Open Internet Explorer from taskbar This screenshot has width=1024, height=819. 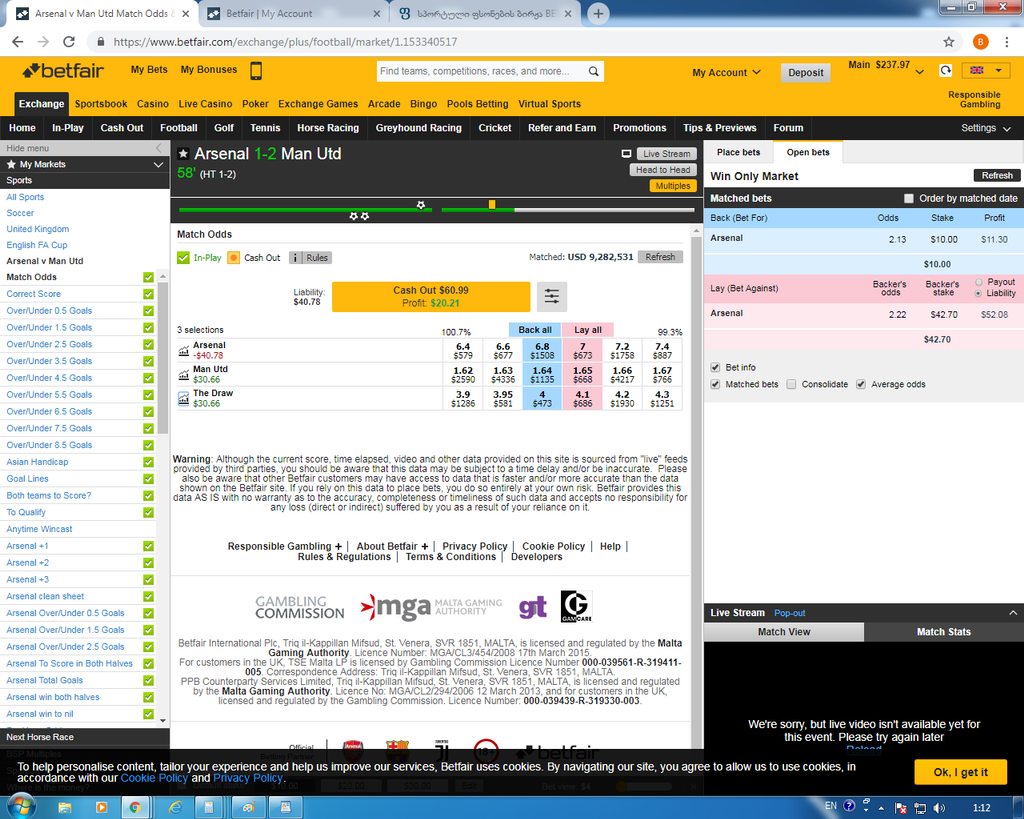175,808
